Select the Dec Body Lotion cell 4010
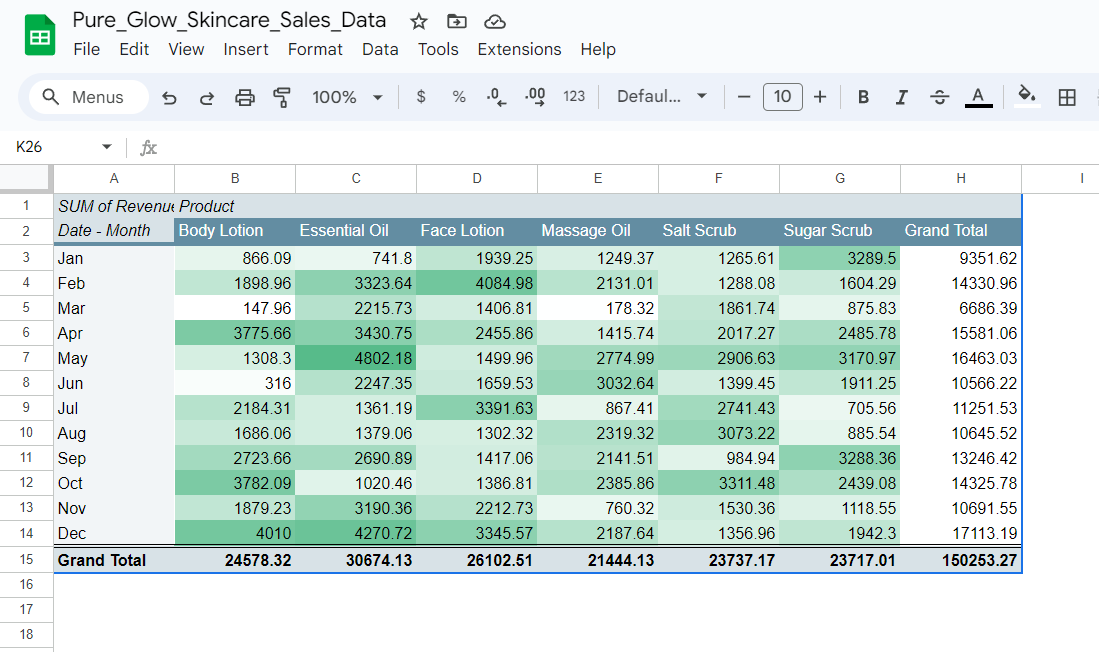This screenshot has width=1099, height=652. point(235,534)
